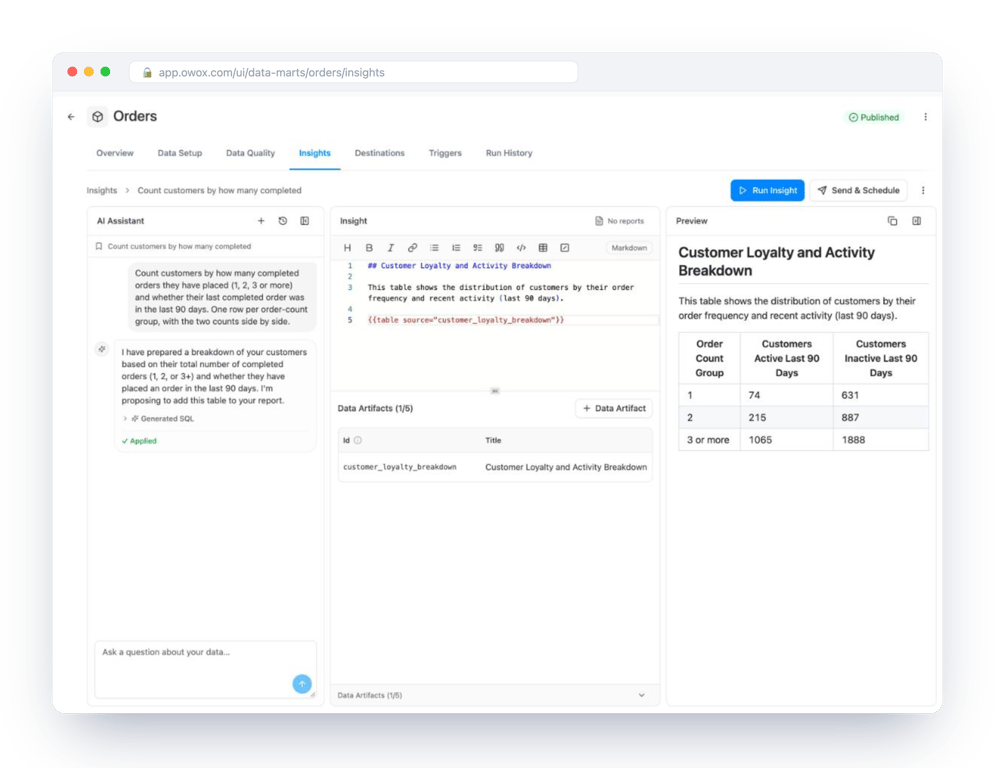Screen dimensions: 995x768
Task: Click the Orders data mart cube icon
Action: tap(97, 117)
